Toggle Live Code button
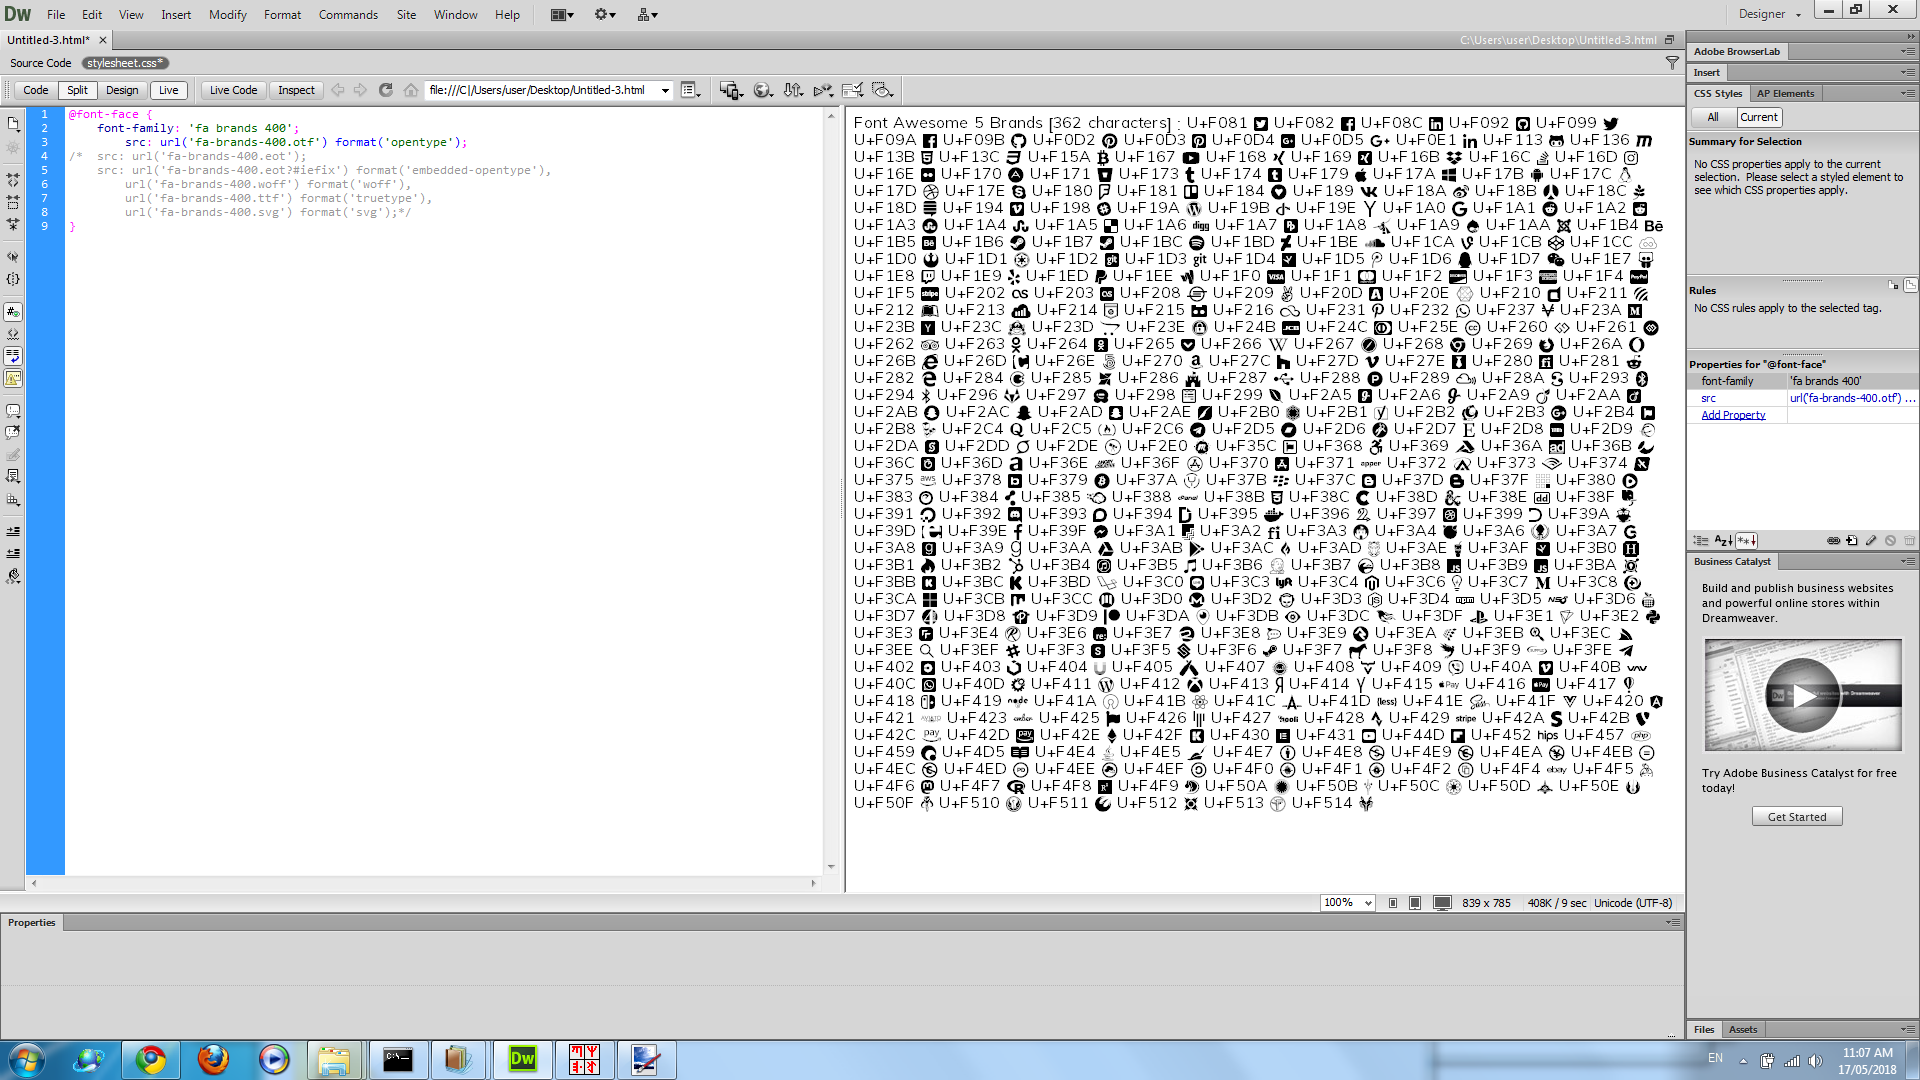This screenshot has height=1080, width=1920. [x=233, y=90]
